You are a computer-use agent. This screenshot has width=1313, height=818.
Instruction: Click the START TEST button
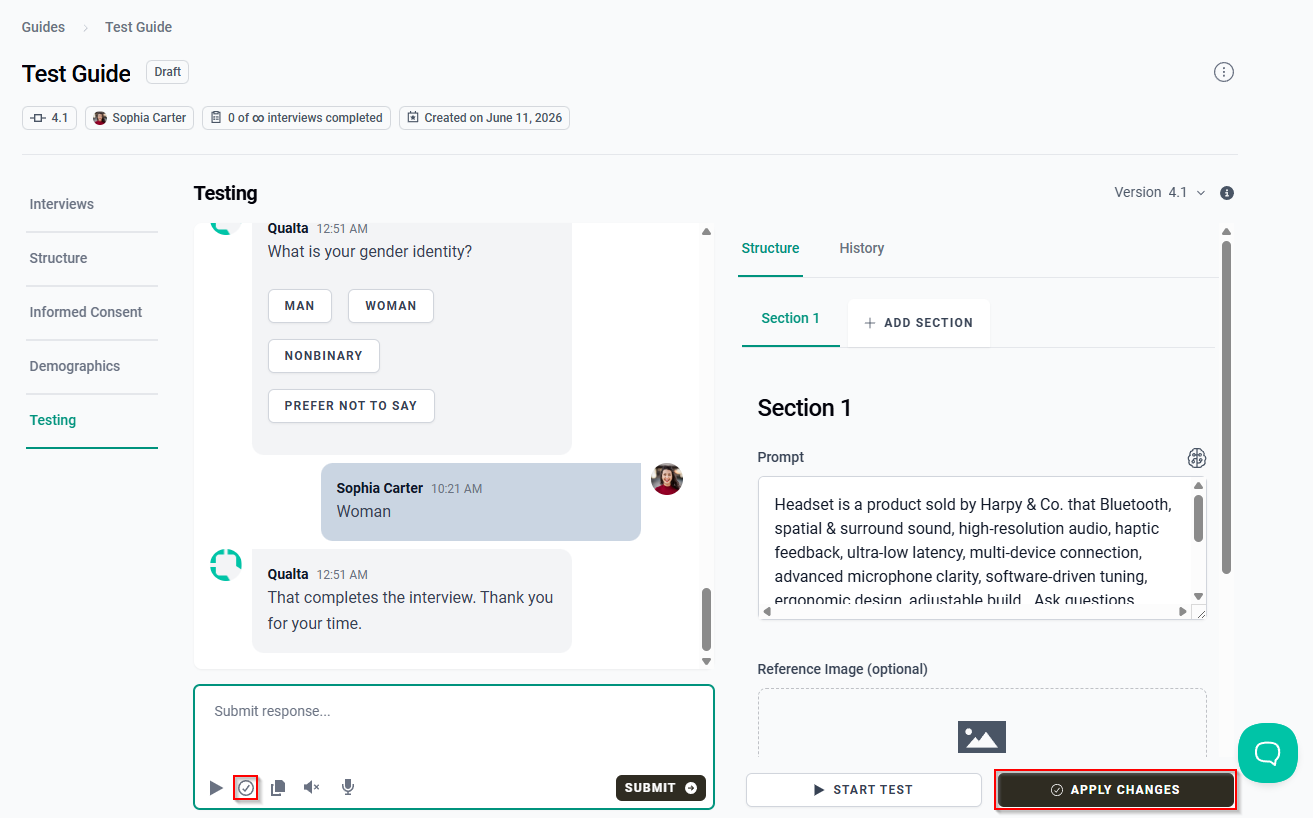click(x=864, y=790)
